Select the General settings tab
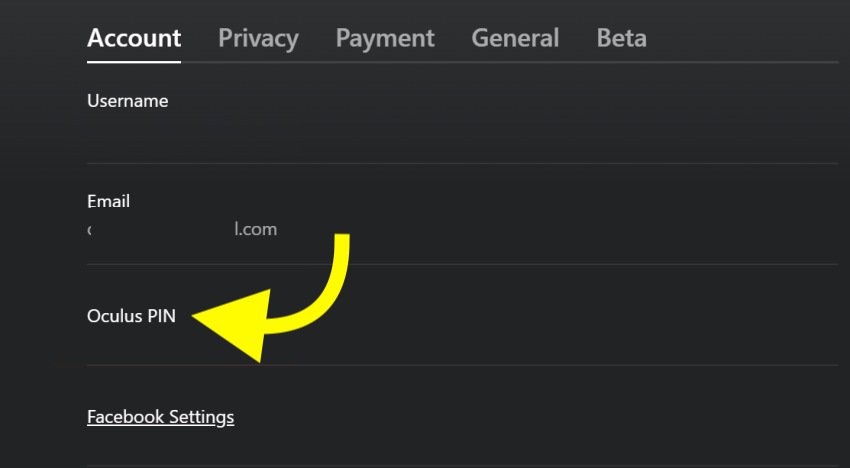 click(x=515, y=38)
